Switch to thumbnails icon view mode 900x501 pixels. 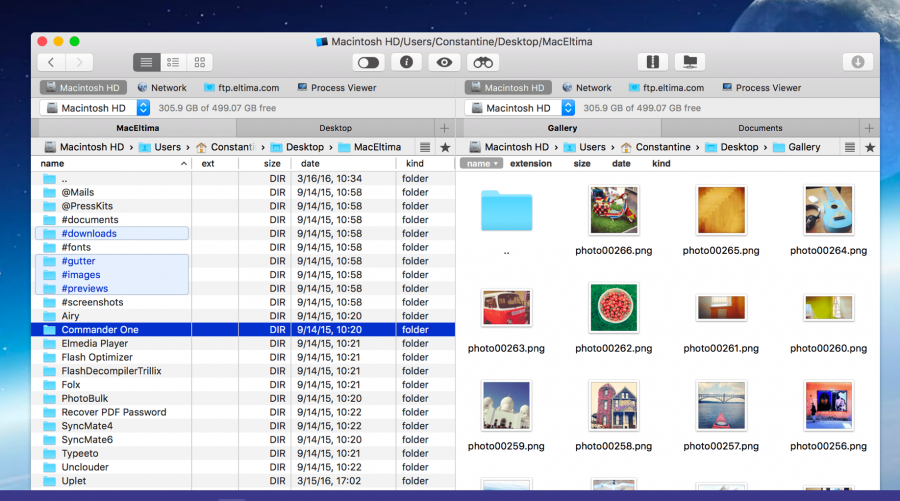pyautogui.click(x=199, y=62)
